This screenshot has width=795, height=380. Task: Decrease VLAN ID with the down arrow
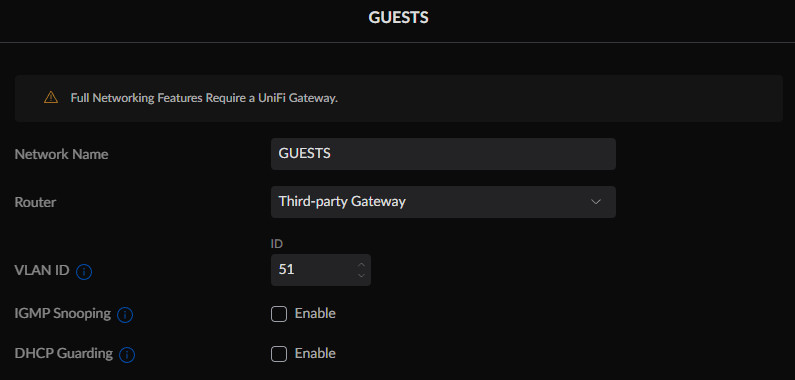(x=361, y=275)
